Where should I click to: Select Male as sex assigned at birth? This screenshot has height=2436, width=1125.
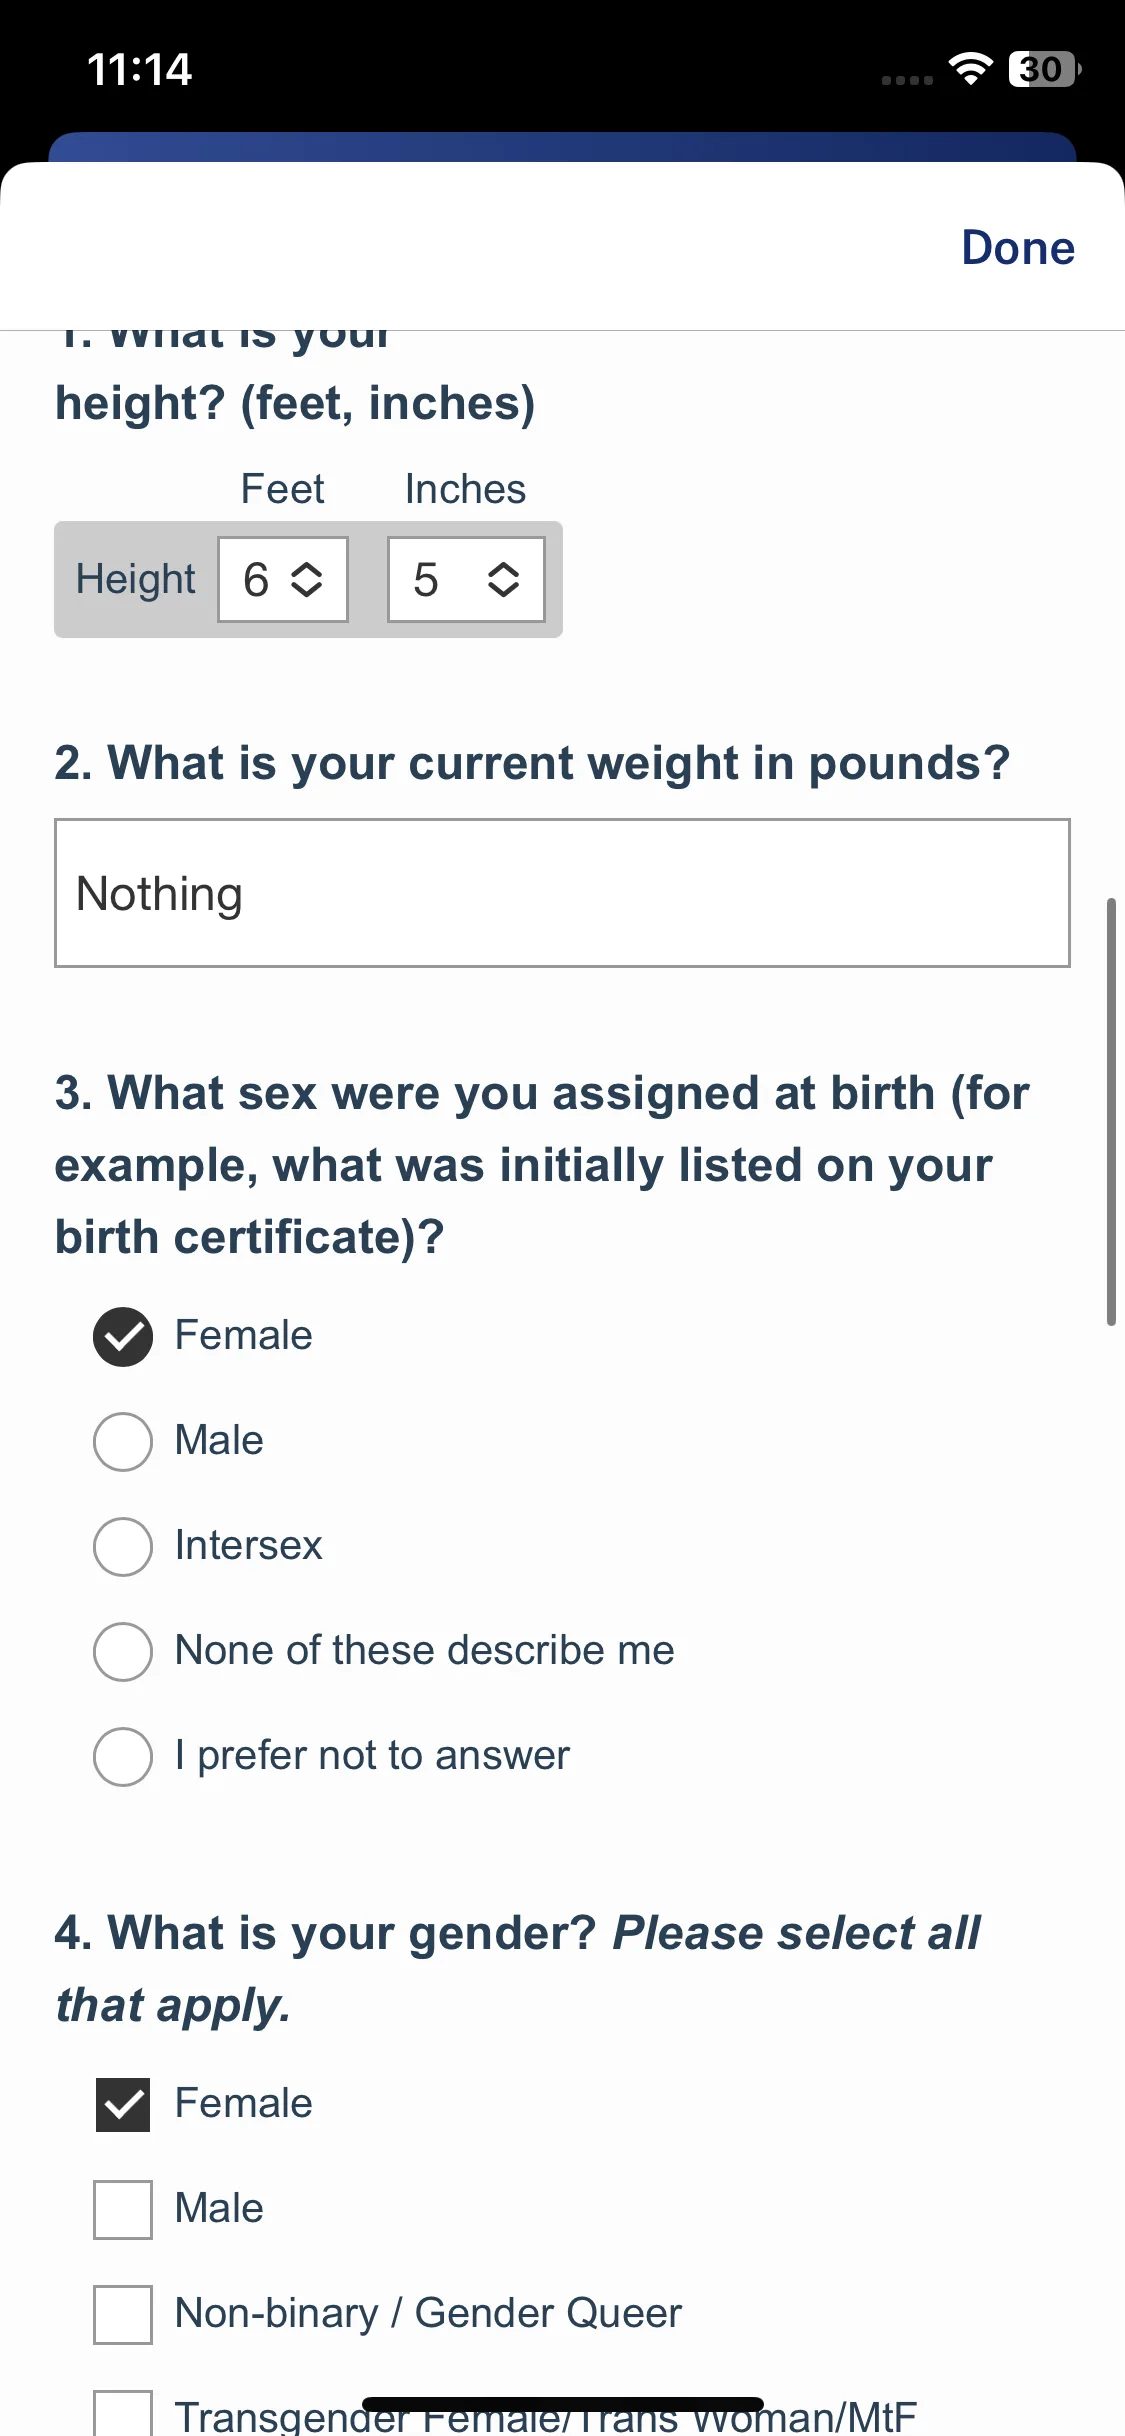pos(123,1442)
